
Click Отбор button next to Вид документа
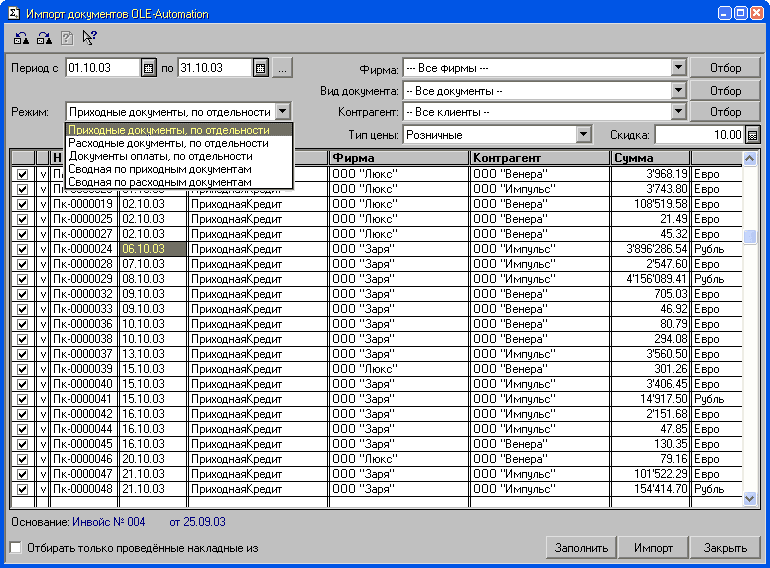pos(725,90)
